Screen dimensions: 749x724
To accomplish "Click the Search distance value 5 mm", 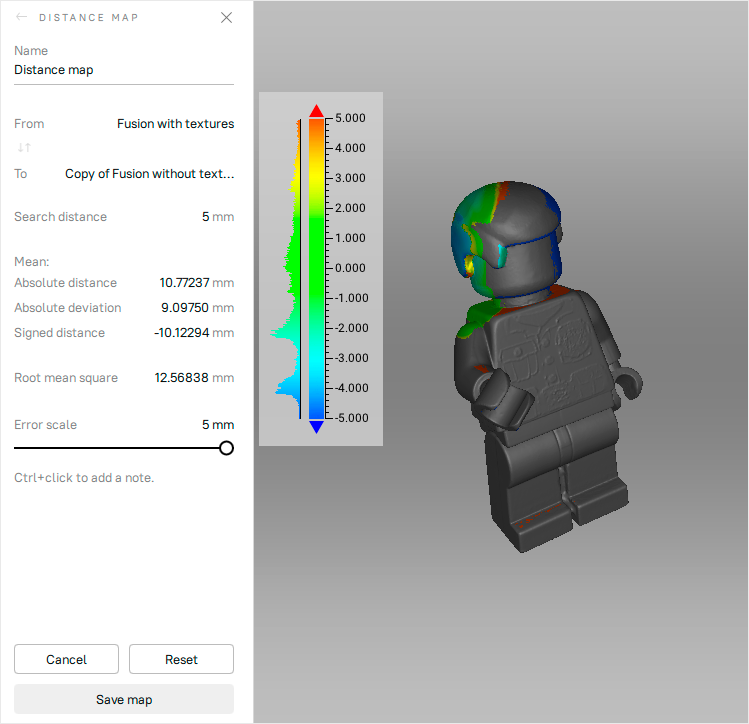I will (x=218, y=217).
